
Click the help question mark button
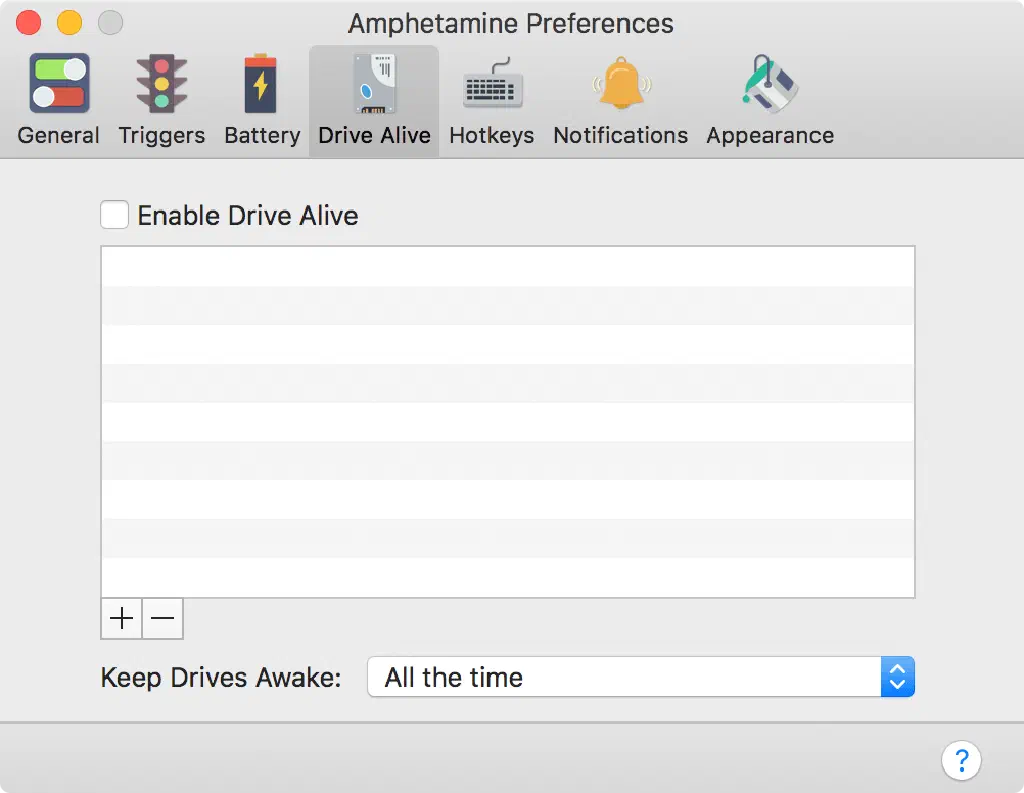click(961, 759)
